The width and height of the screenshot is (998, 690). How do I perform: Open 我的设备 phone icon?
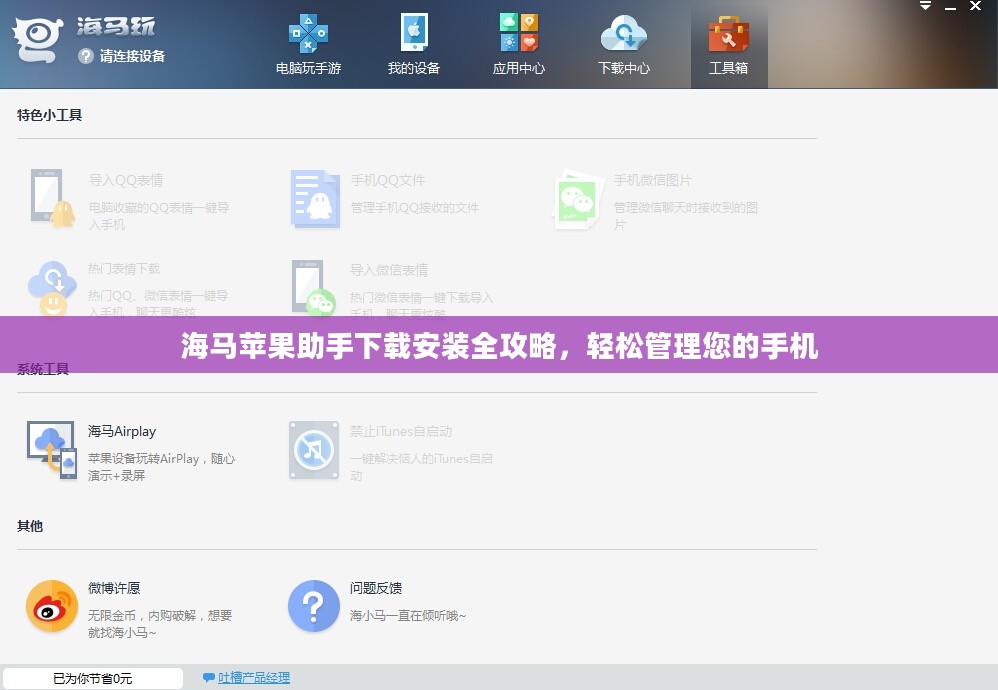414,32
